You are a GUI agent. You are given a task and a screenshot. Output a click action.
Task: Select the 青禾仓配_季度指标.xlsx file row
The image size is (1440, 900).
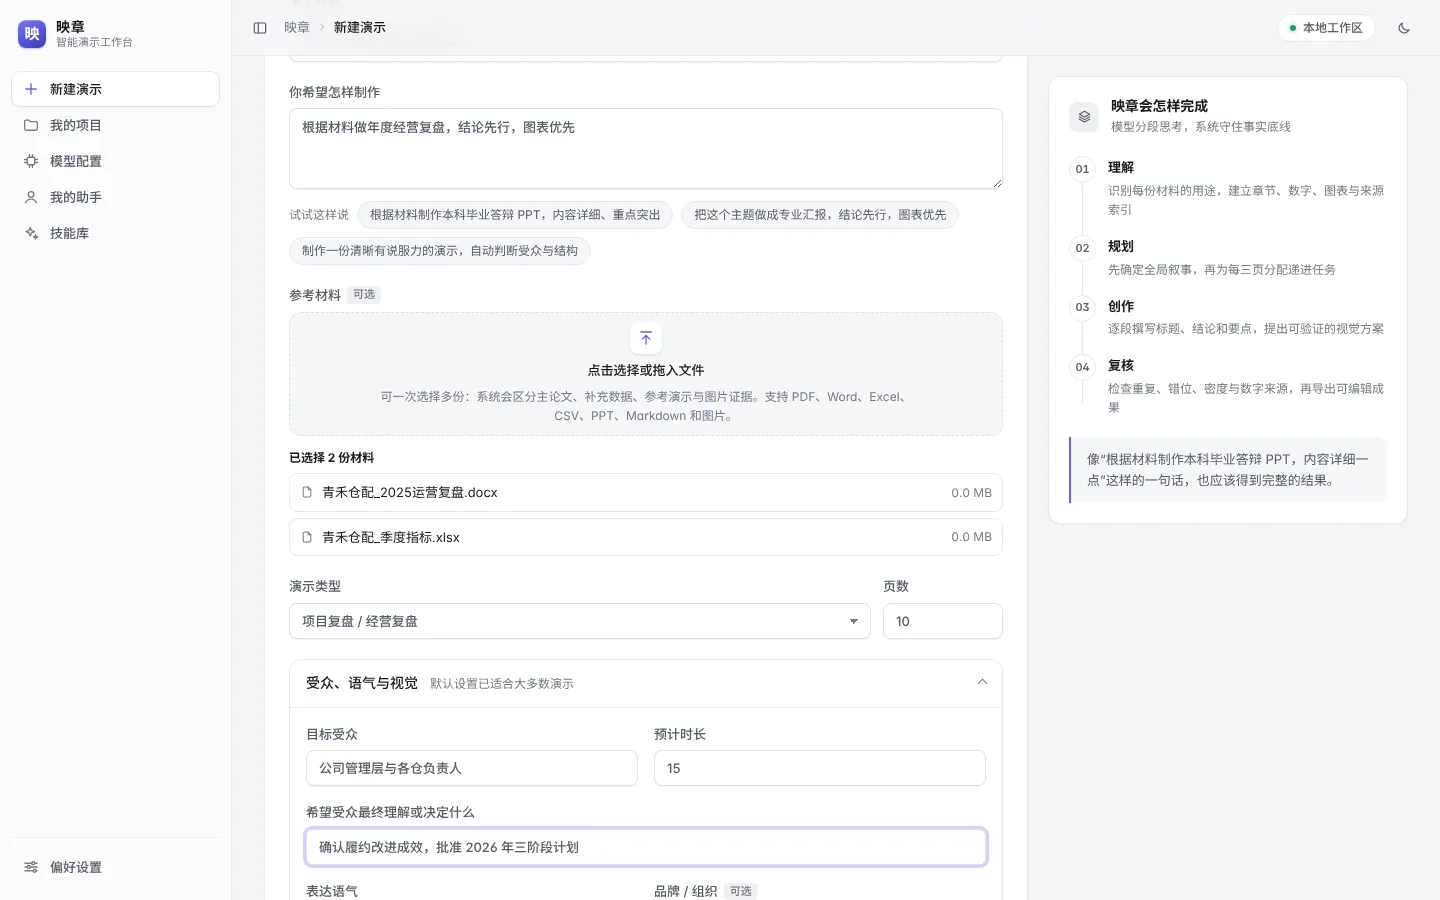pos(646,537)
